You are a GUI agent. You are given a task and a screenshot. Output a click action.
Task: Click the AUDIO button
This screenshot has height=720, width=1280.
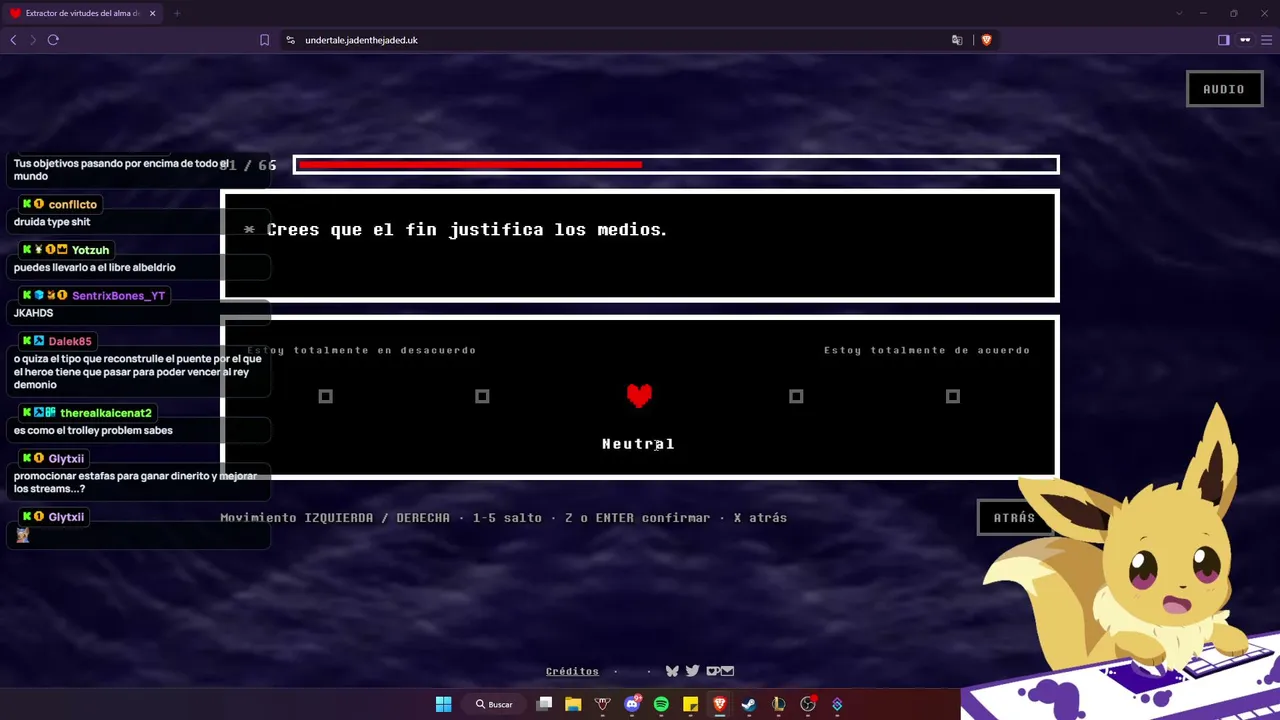click(1224, 89)
